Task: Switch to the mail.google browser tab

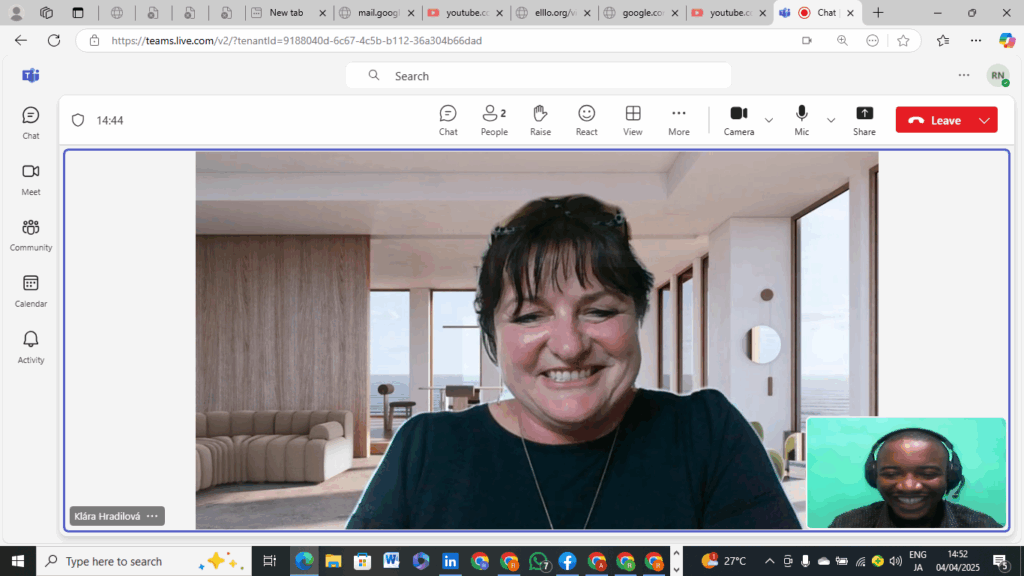Action: point(376,13)
